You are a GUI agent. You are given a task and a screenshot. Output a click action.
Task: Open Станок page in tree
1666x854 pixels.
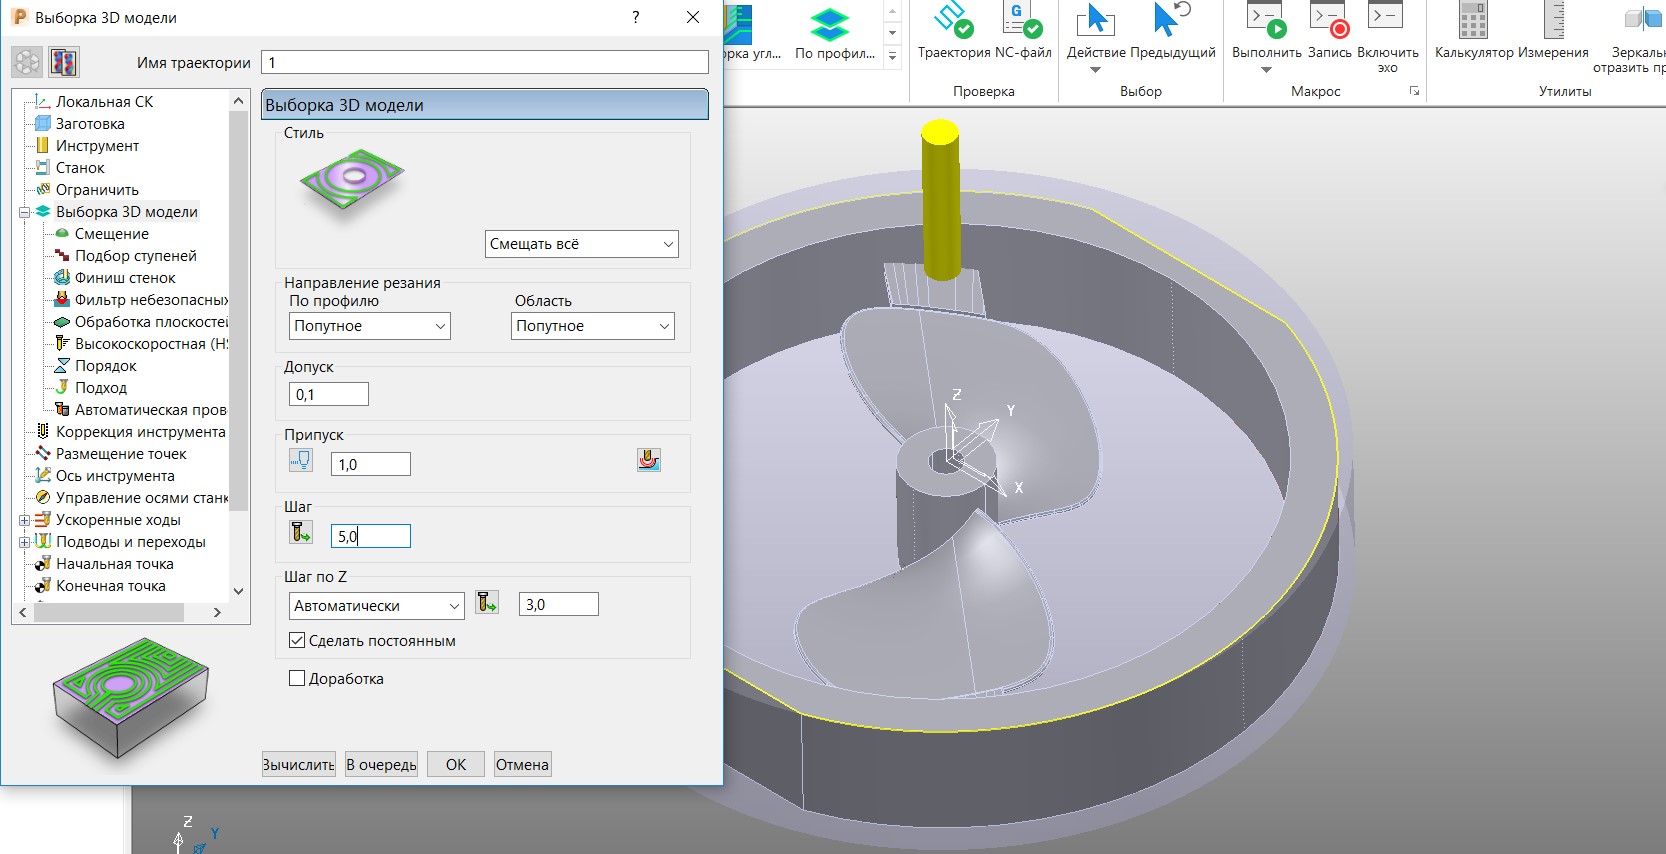[x=80, y=167]
